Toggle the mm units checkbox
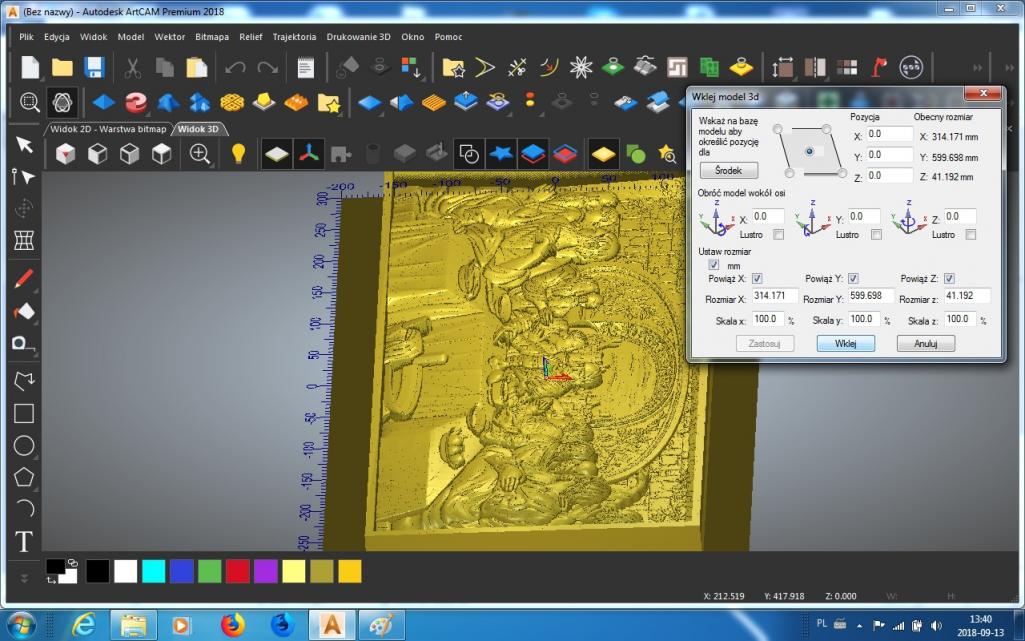 pos(714,265)
